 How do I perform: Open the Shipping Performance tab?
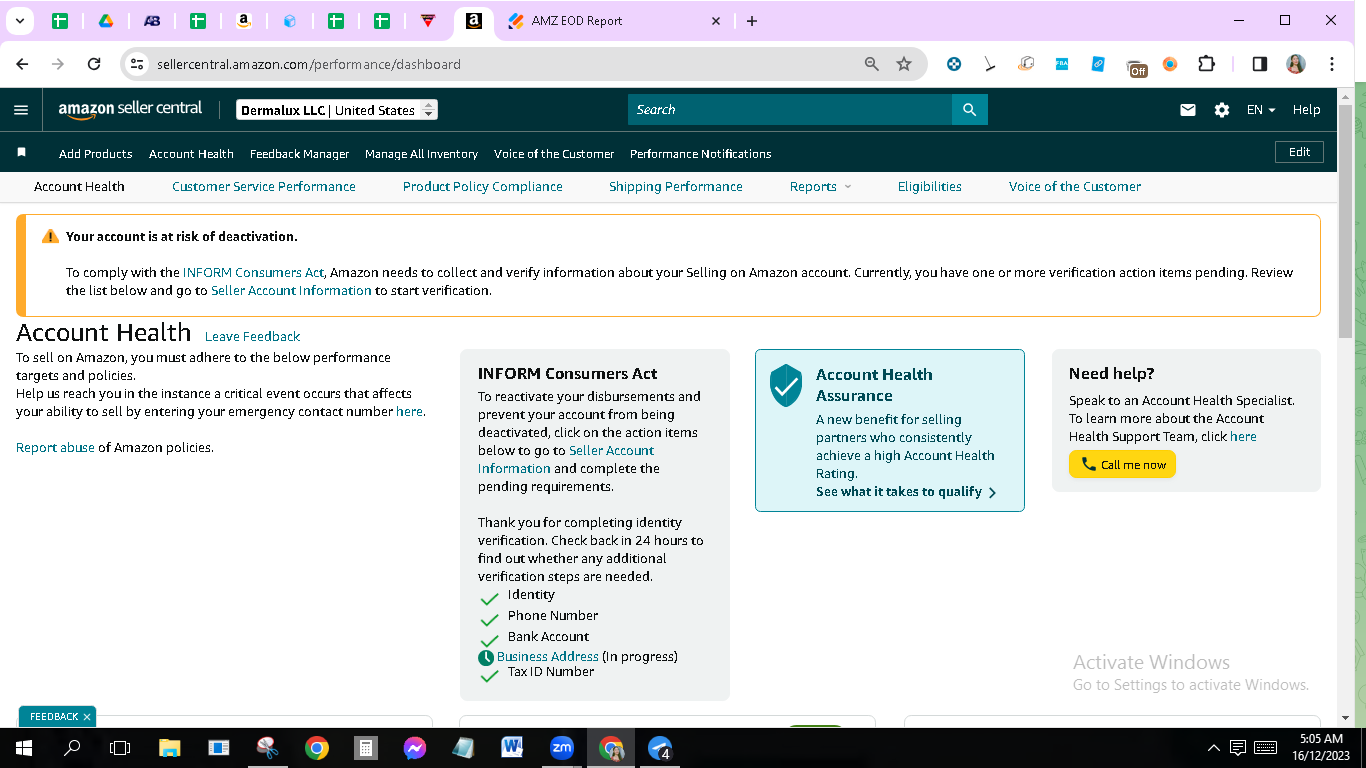click(x=676, y=186)
